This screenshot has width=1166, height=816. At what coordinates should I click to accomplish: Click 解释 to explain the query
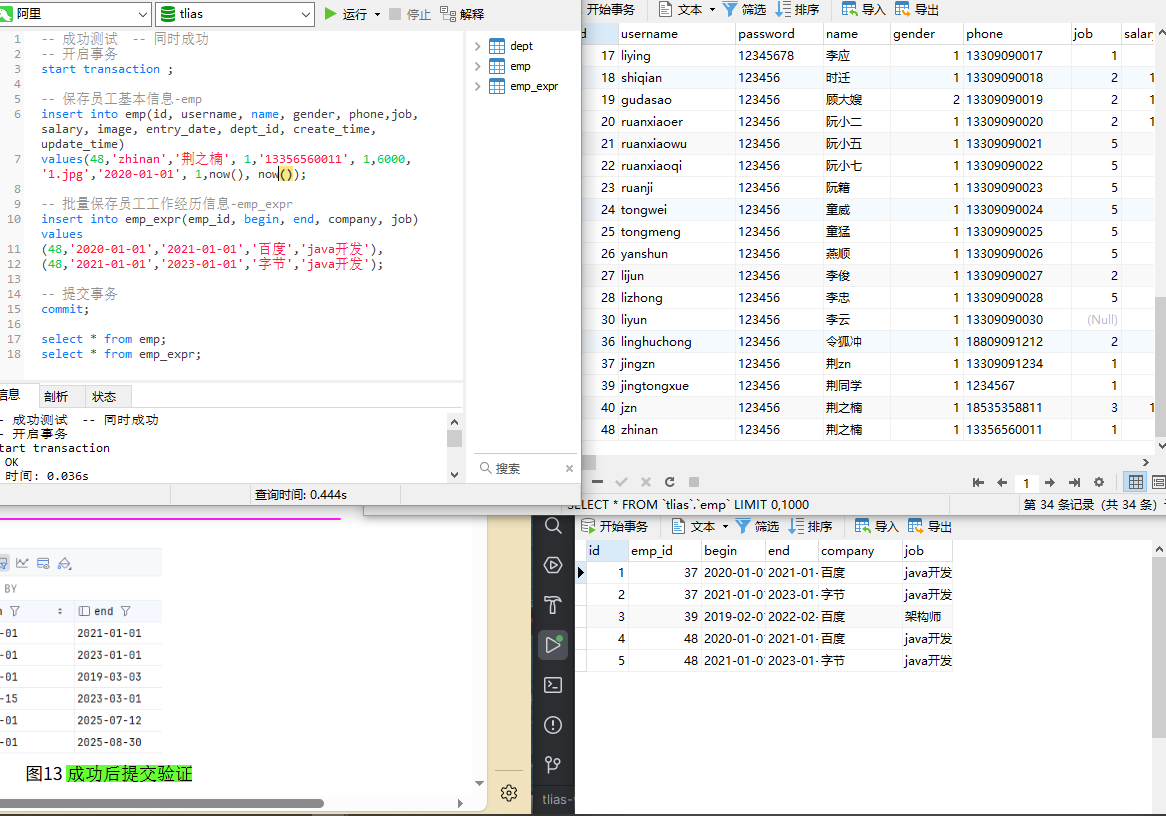click(462, 14)
